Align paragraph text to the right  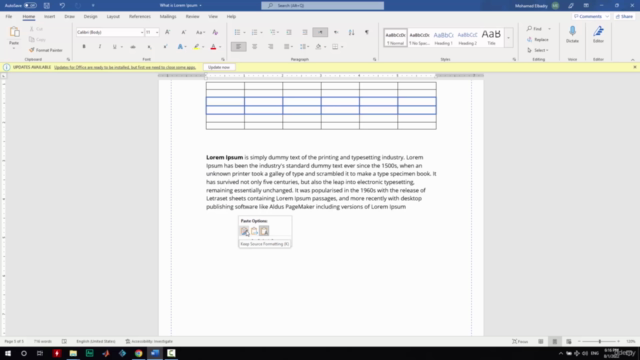[271, 47]
